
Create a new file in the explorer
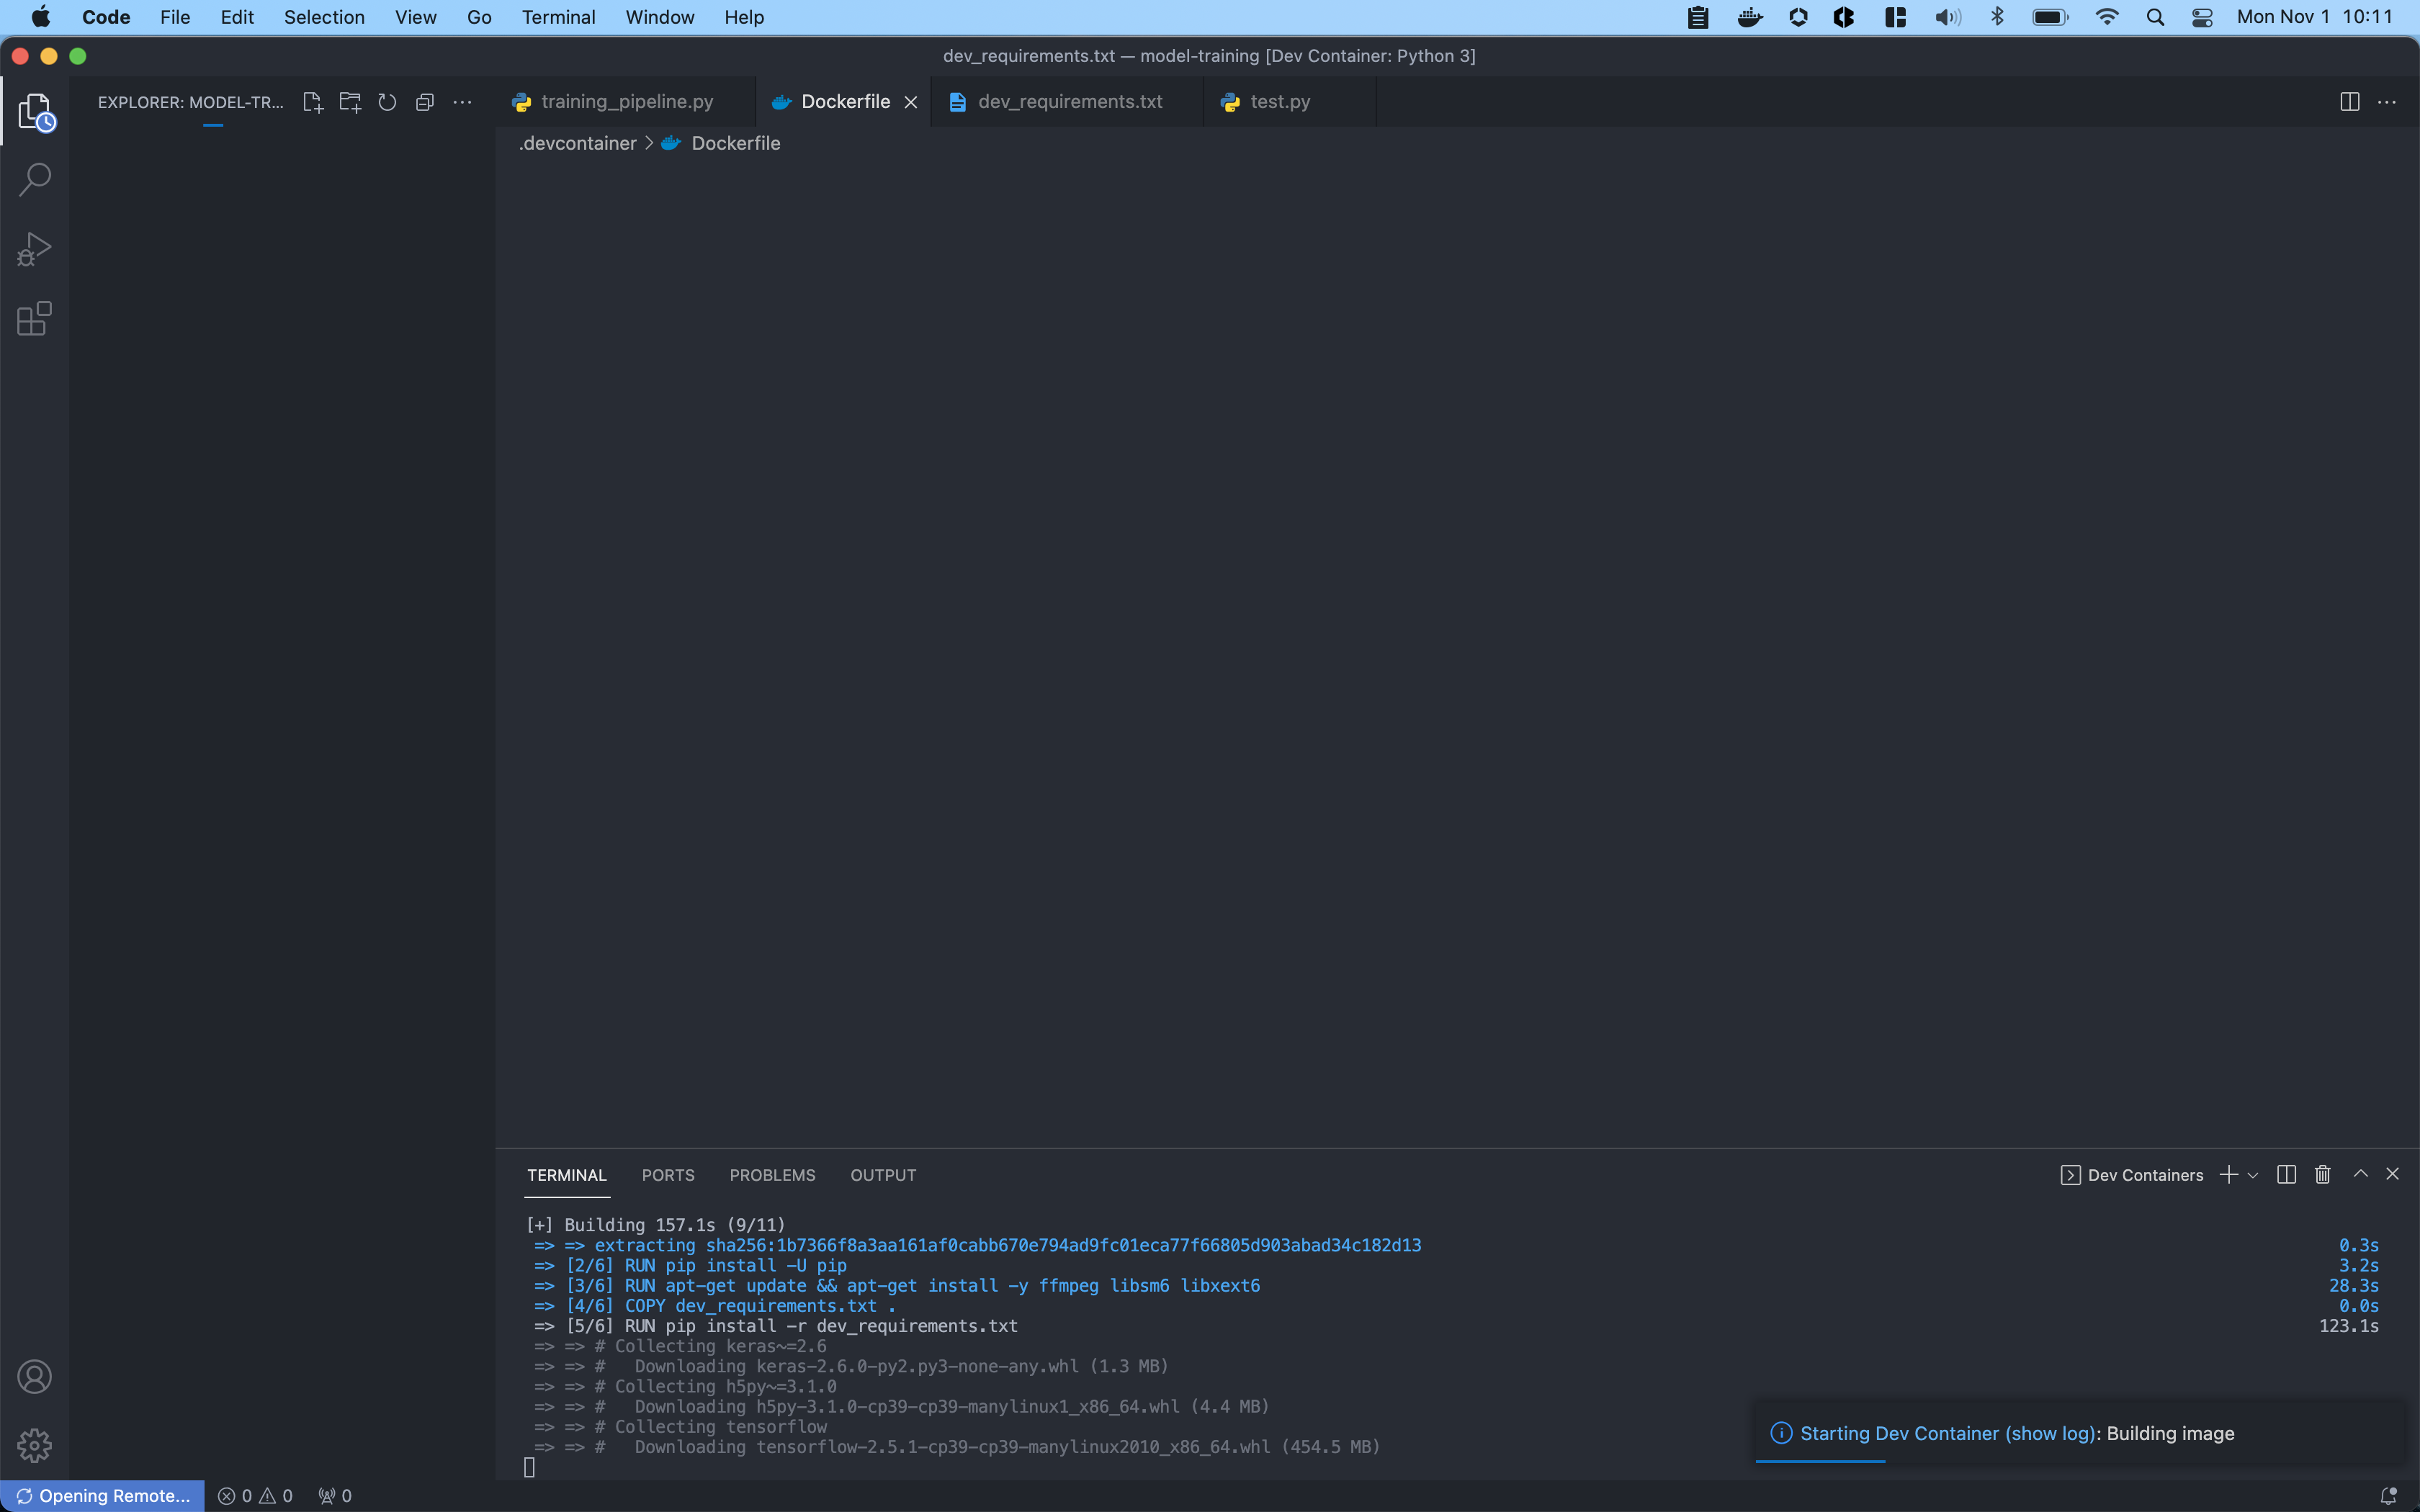(x=312, y=101)
